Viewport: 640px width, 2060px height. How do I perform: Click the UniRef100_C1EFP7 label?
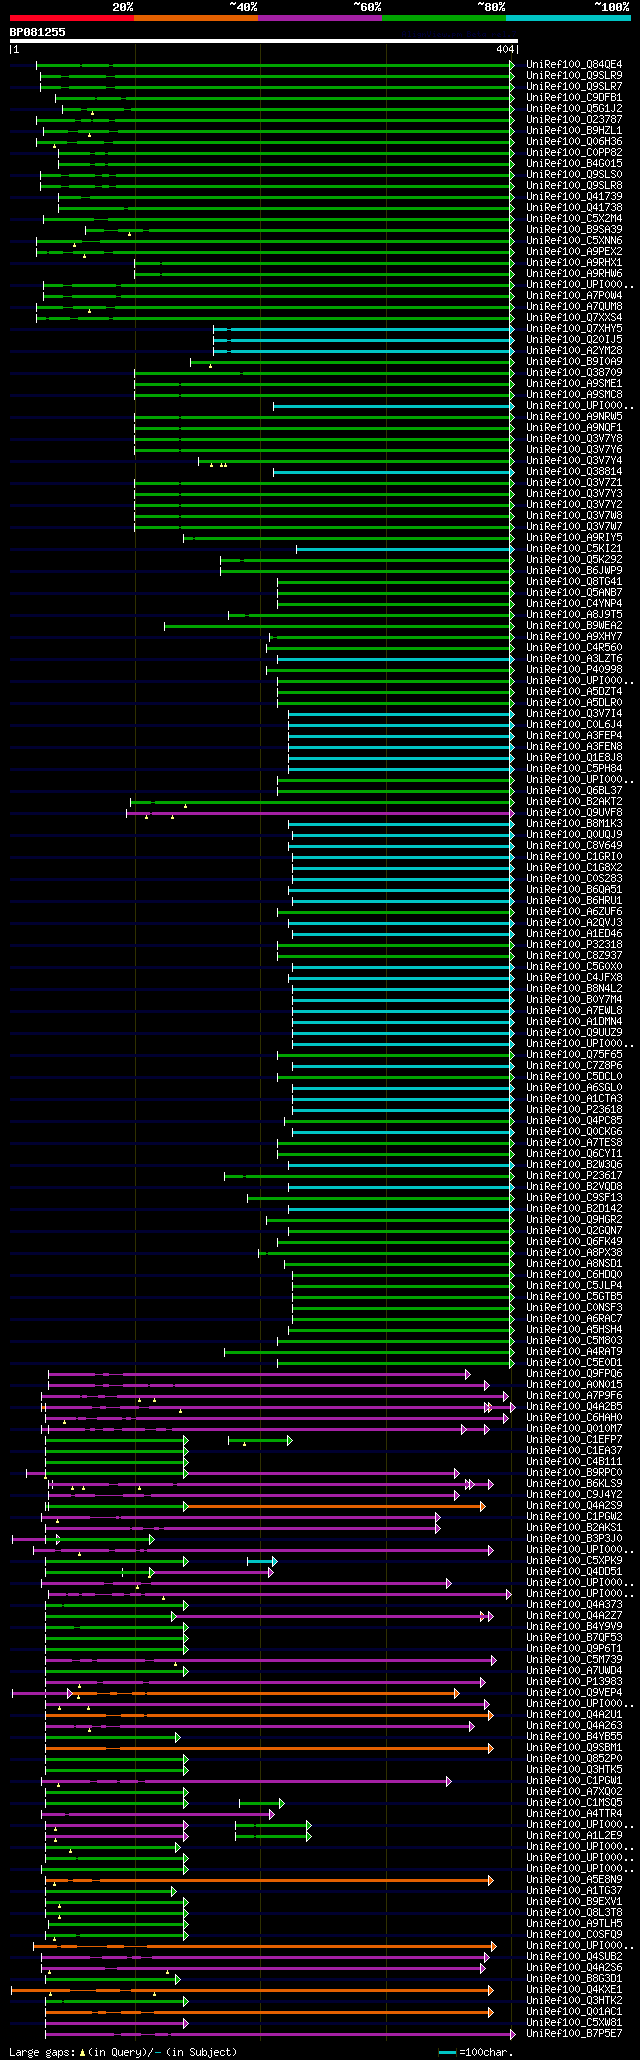tap(574, 1440)
